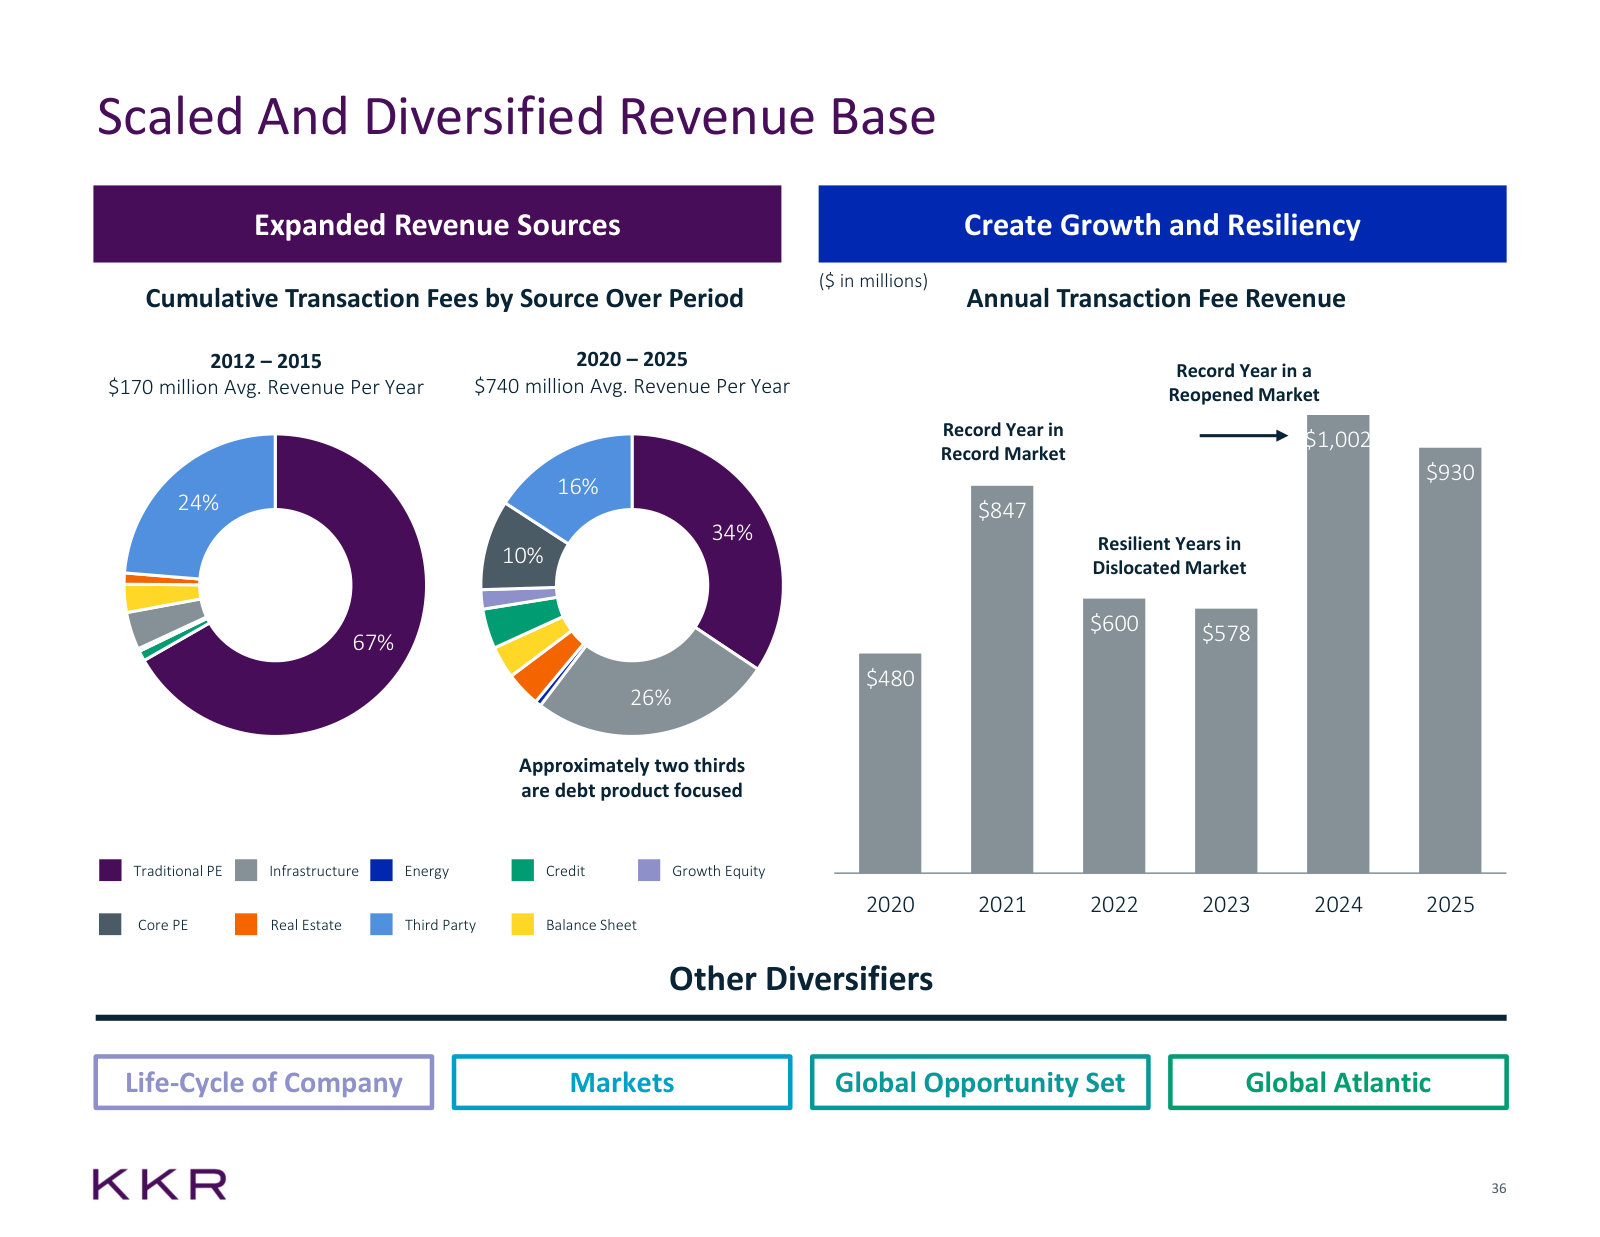Image resolution: width=1600 pixels, height=1237 pixels.
Task: Click 'Approximately two thirds are debt product focused'
Action: point(632,777)
